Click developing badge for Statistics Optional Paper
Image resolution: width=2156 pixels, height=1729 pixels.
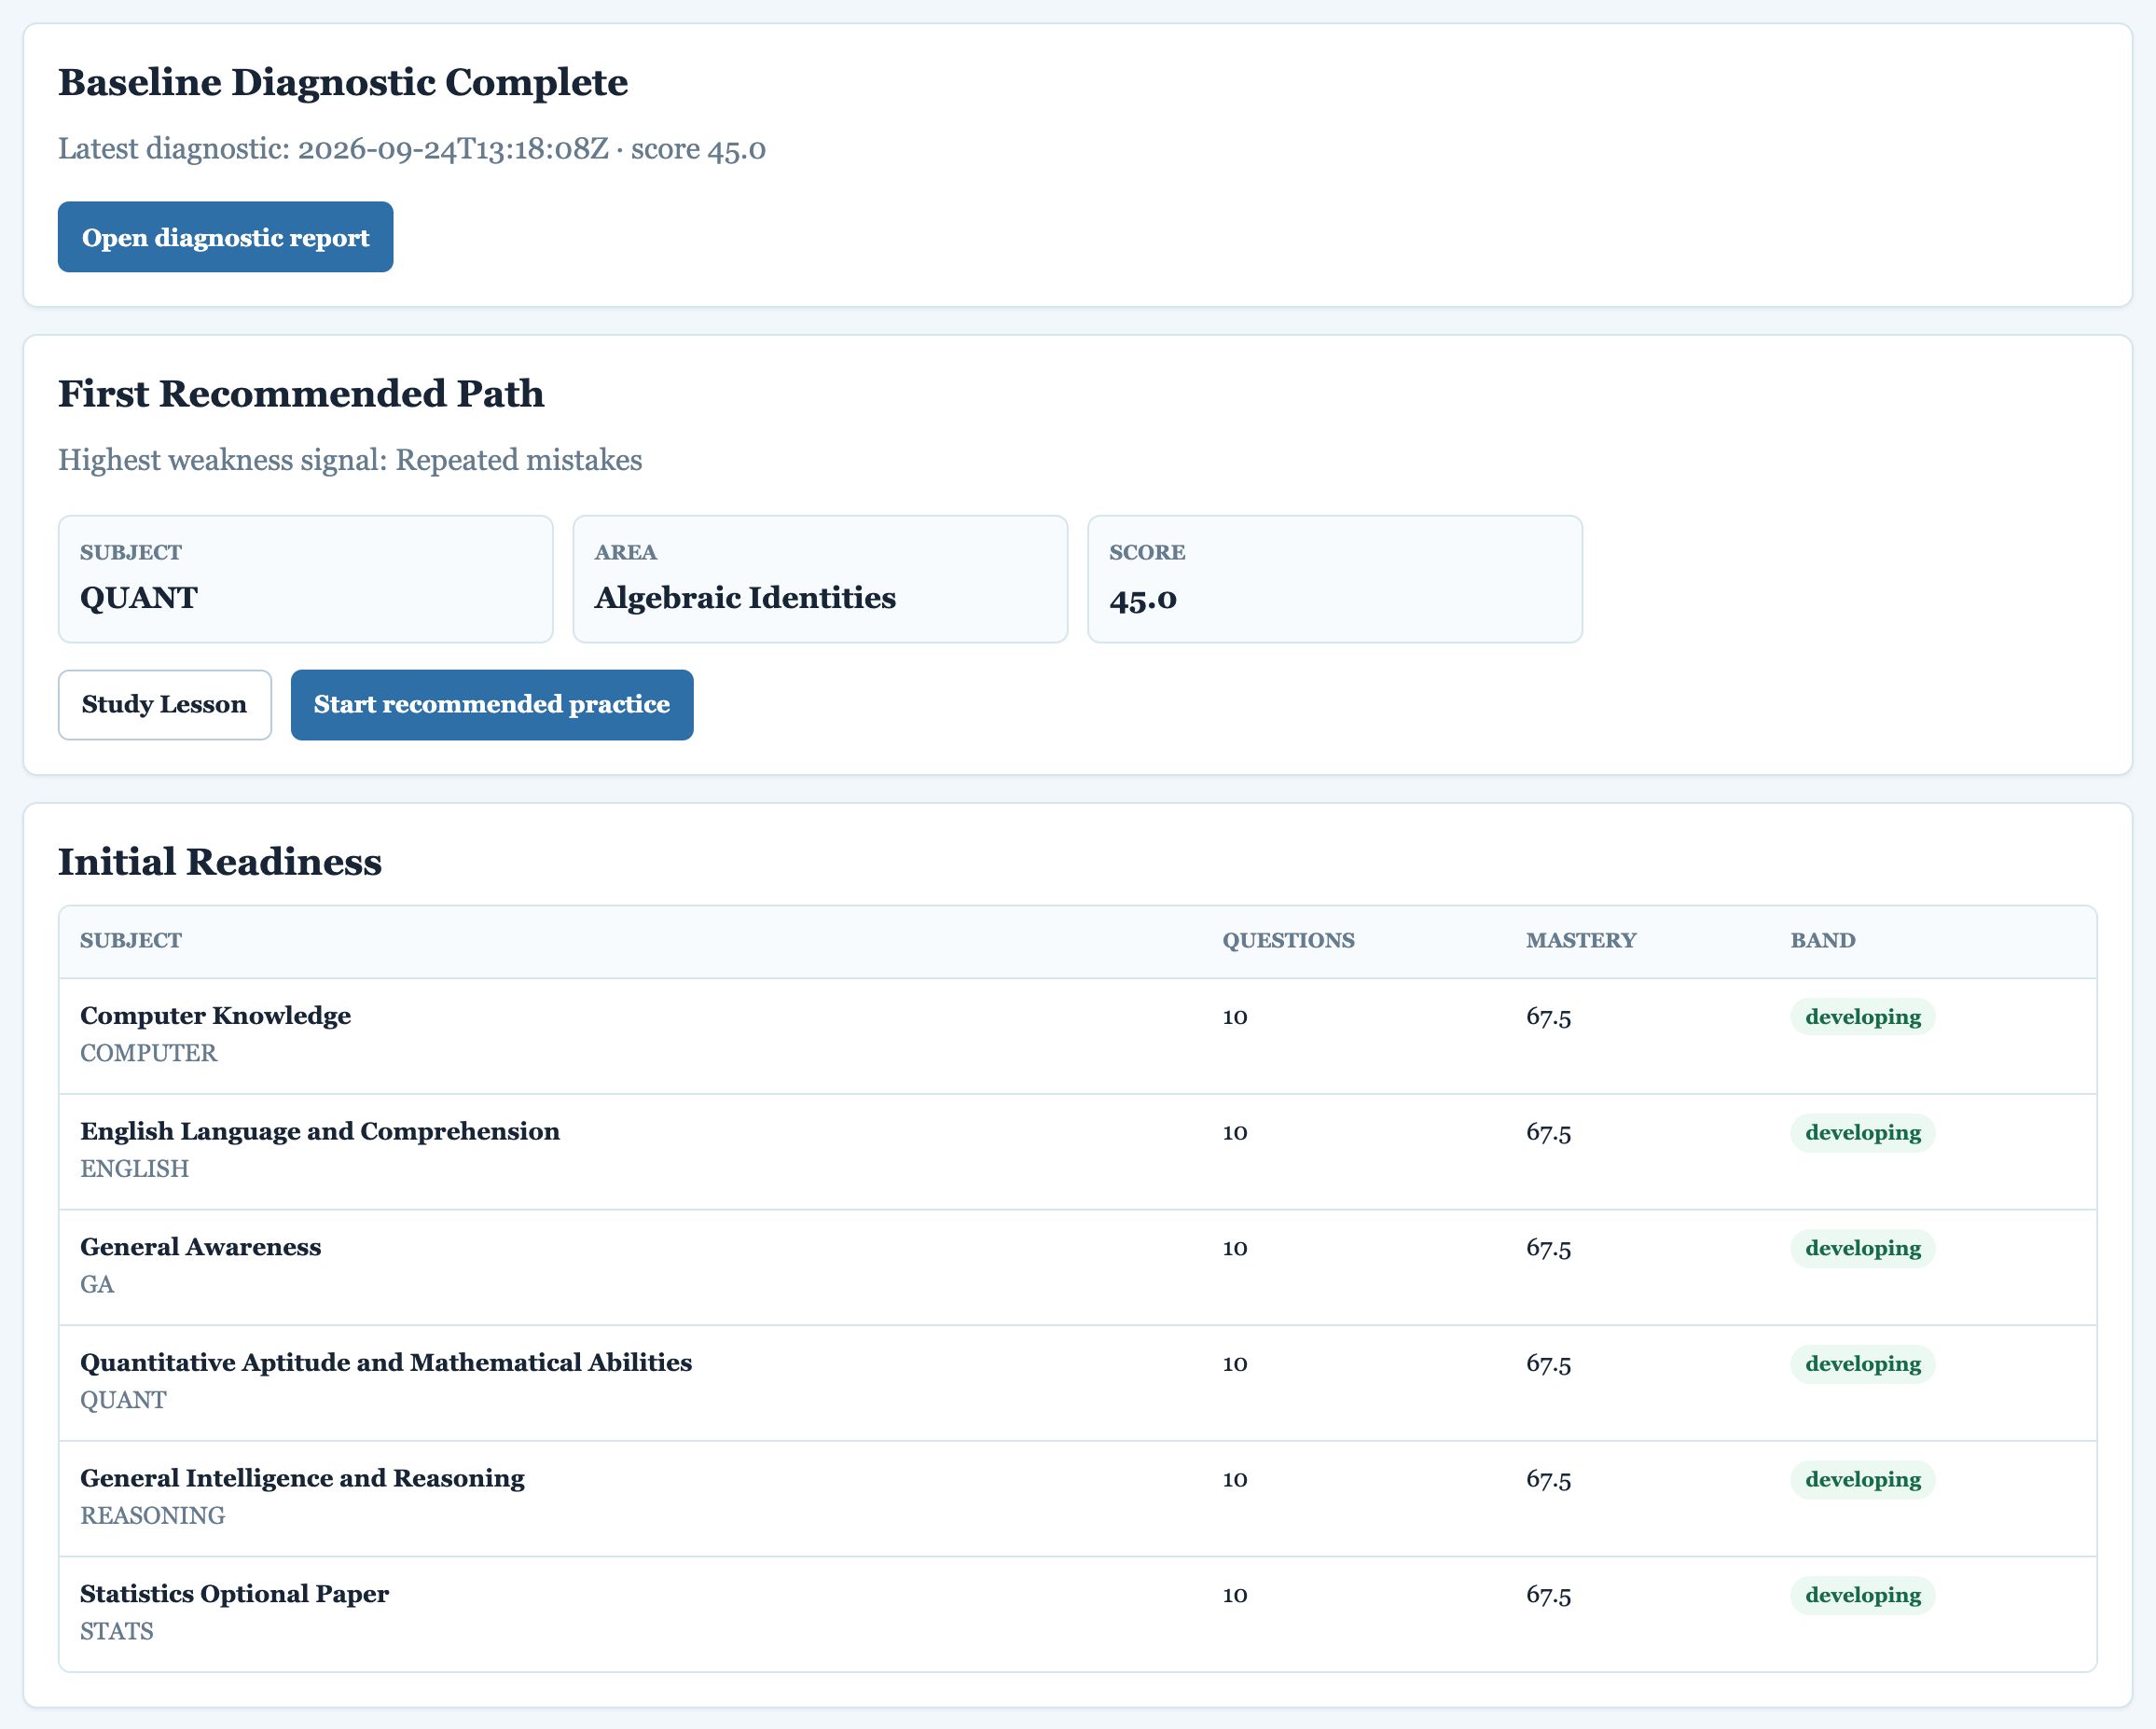pyautogui.click(x=1863, y=1595)
